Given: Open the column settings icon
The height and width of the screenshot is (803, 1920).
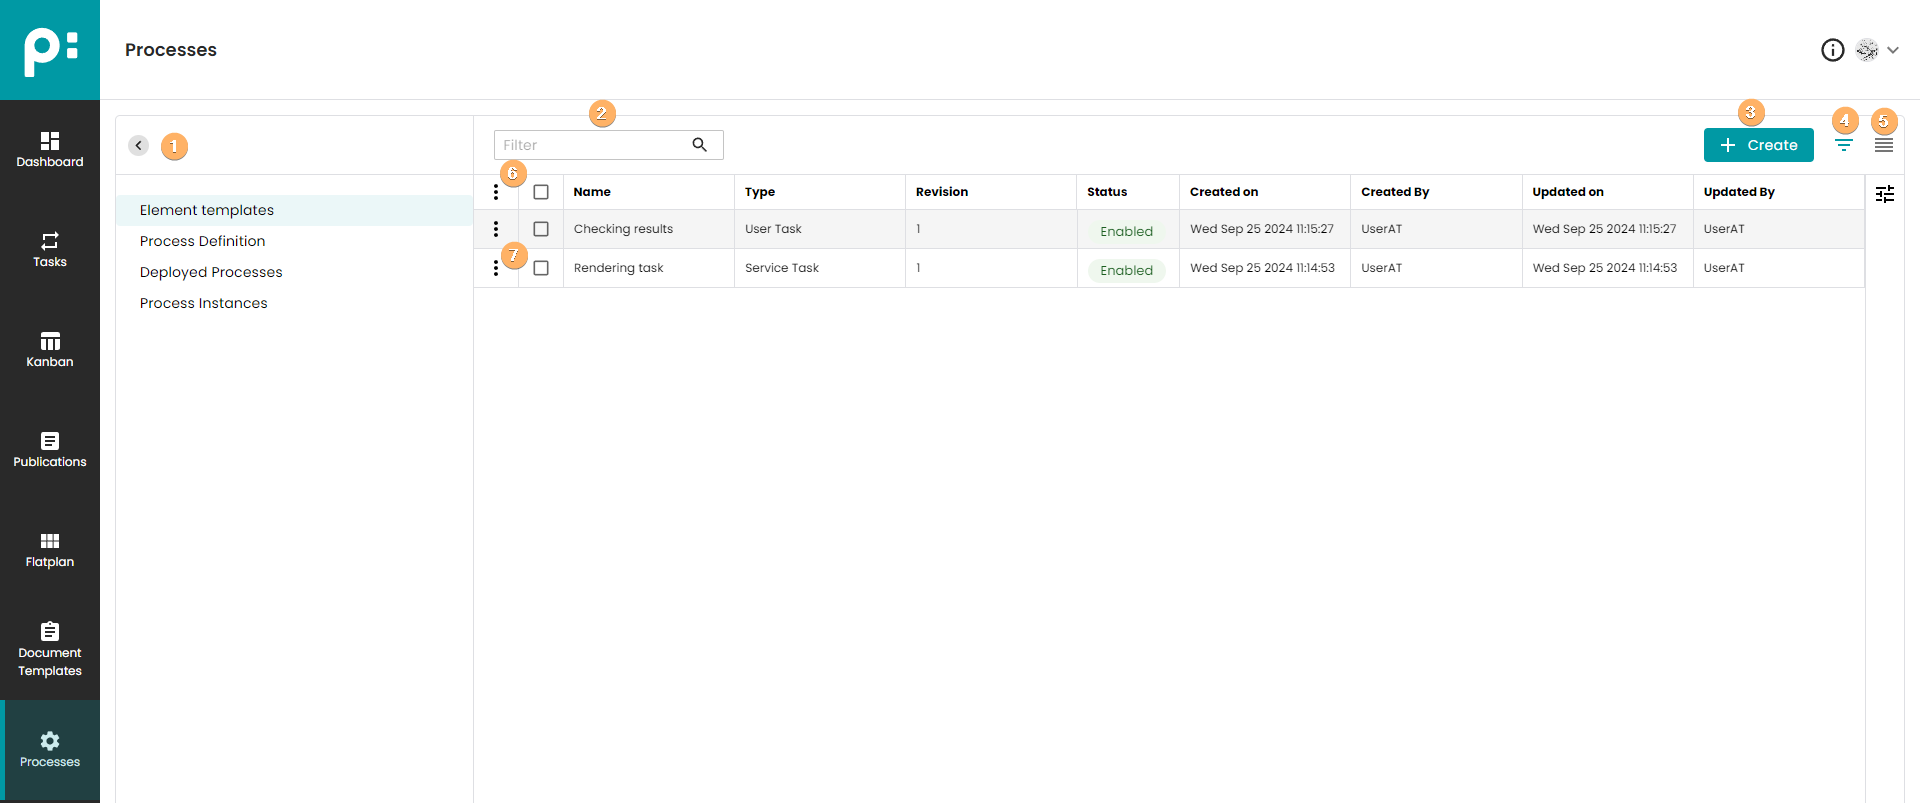Looking at the screenshot, I should pyautogui.click(x=1885, y=194).
